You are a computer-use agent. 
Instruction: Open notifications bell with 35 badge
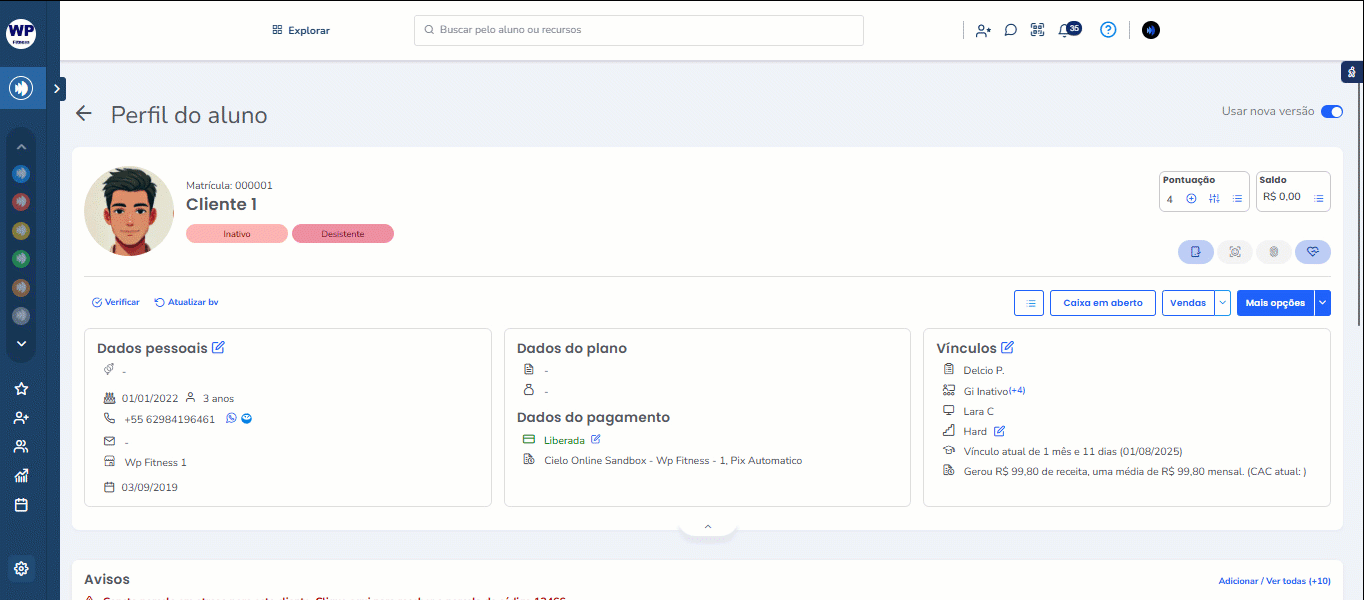1065,30
